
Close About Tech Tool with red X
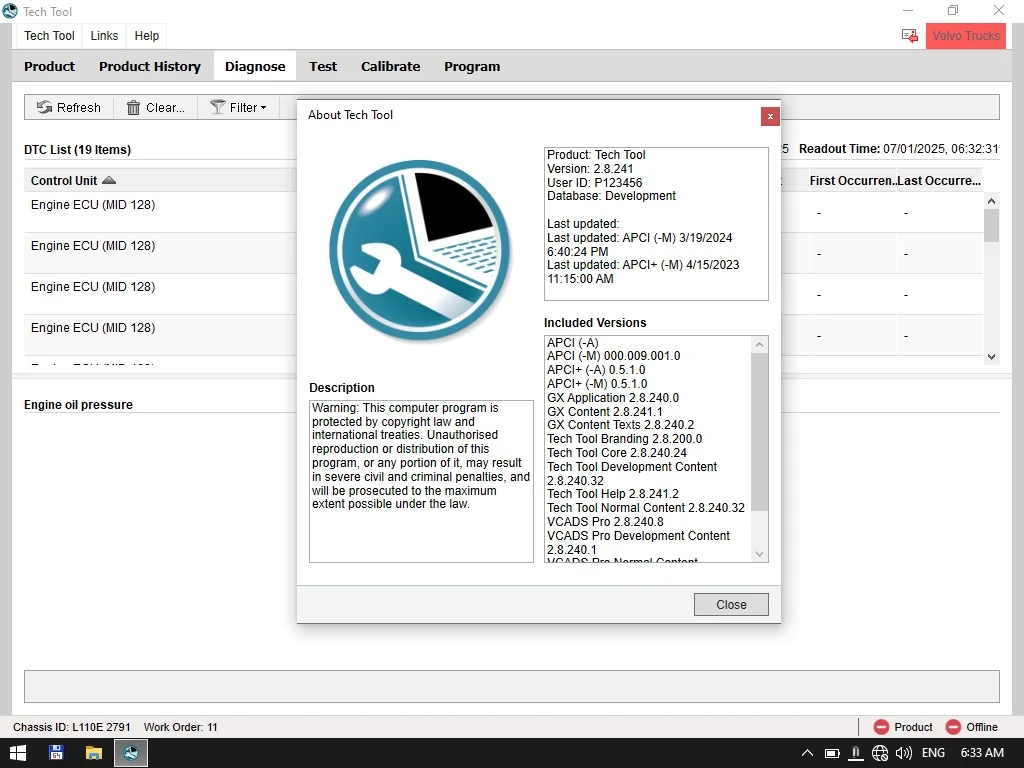pyautogui.click(x=770, y=116)
